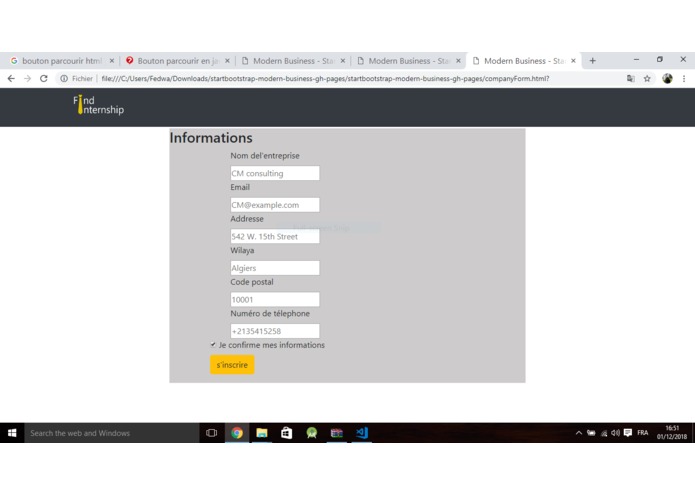The height and width of the screenshot is (494, 695).
Task: Select the active Modern Business tab
Action: [x=523, y=61]
